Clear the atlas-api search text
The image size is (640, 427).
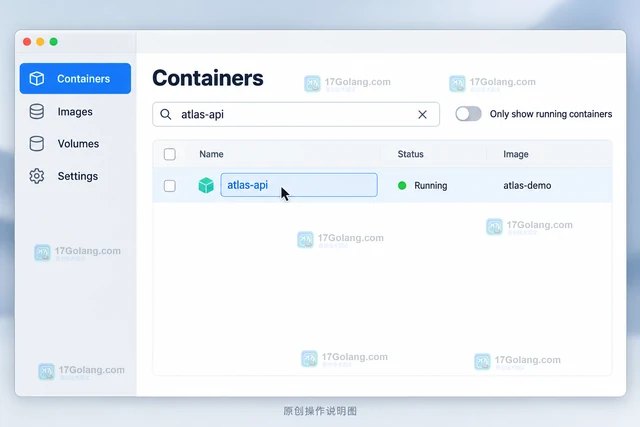422,114
